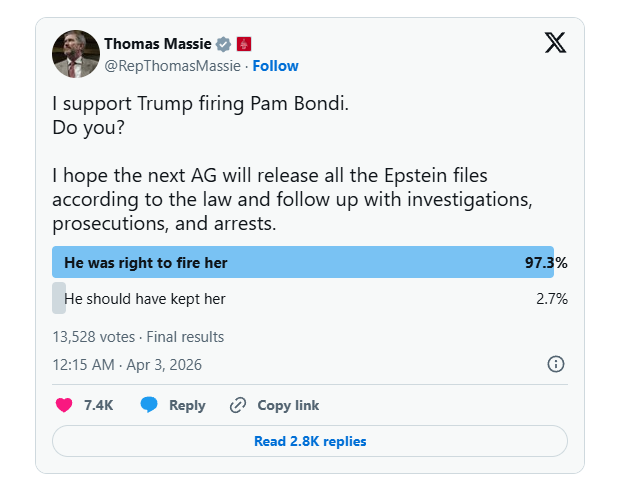Open Thomas Massie's profile picture

point(76,54)
